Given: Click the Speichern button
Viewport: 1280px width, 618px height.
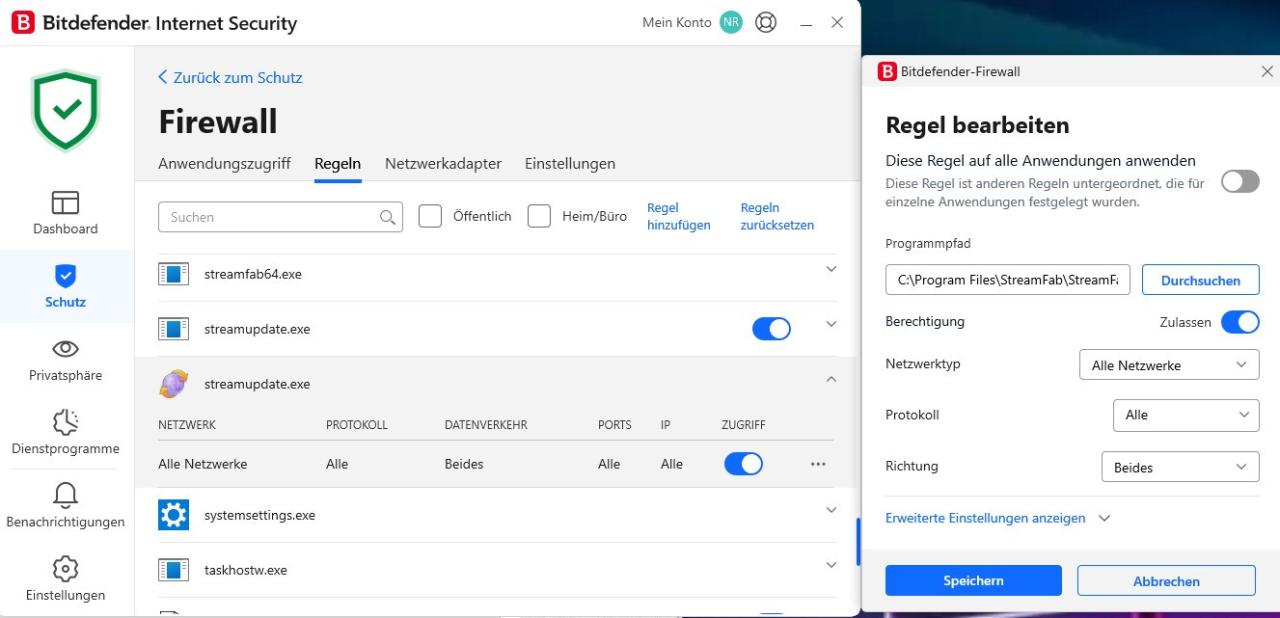Looking at the screenshot, I should (973, 580).
